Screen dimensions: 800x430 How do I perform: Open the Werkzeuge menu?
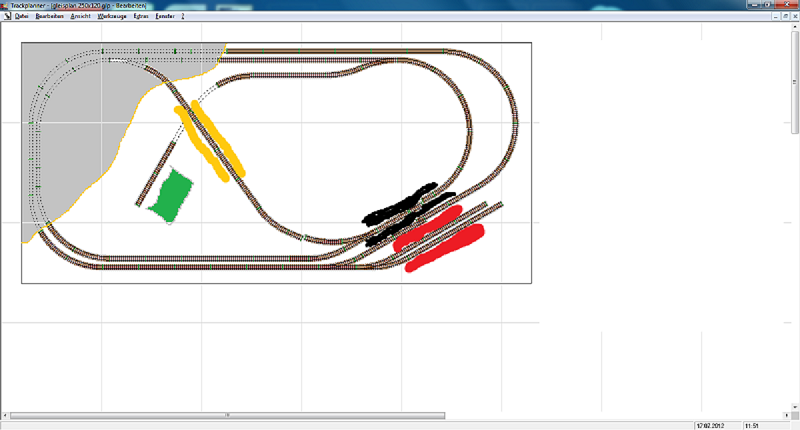(111, 16)
